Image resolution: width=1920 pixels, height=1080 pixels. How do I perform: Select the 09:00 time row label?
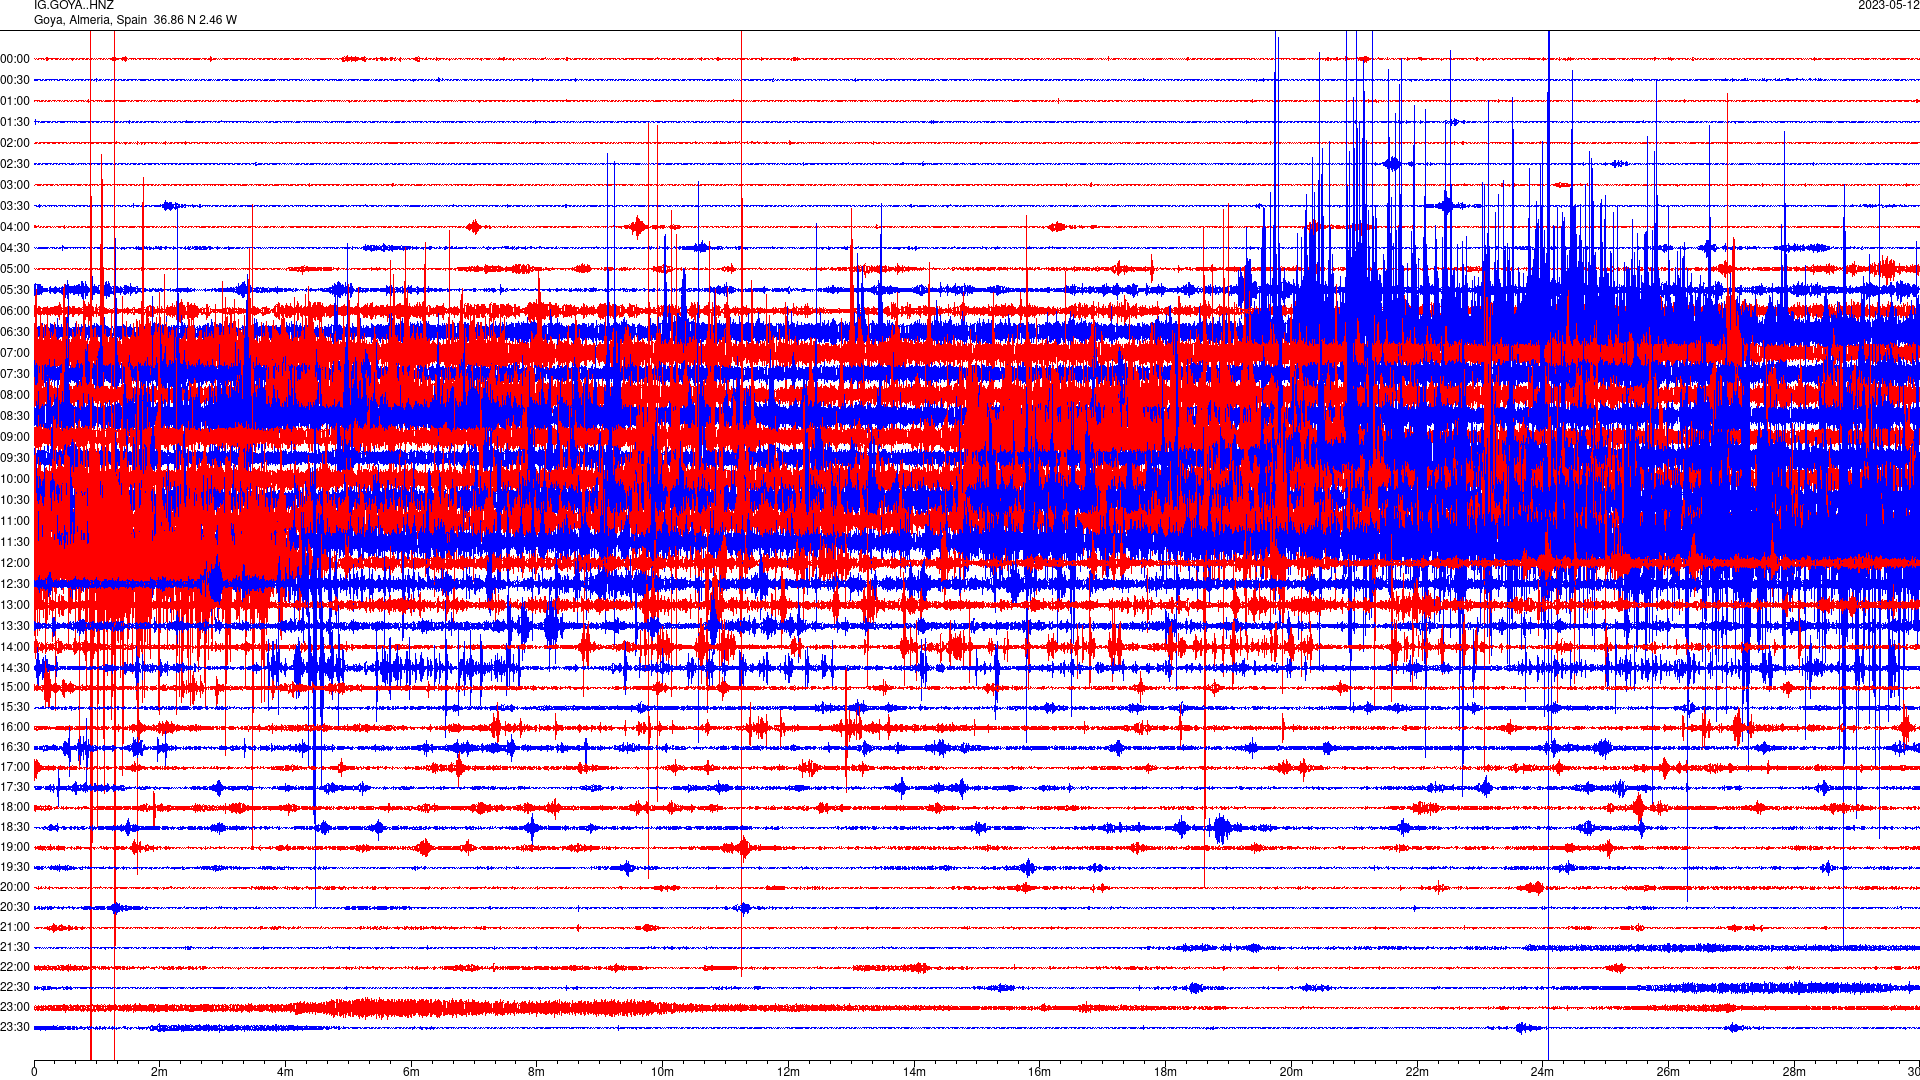click(15, 437)
